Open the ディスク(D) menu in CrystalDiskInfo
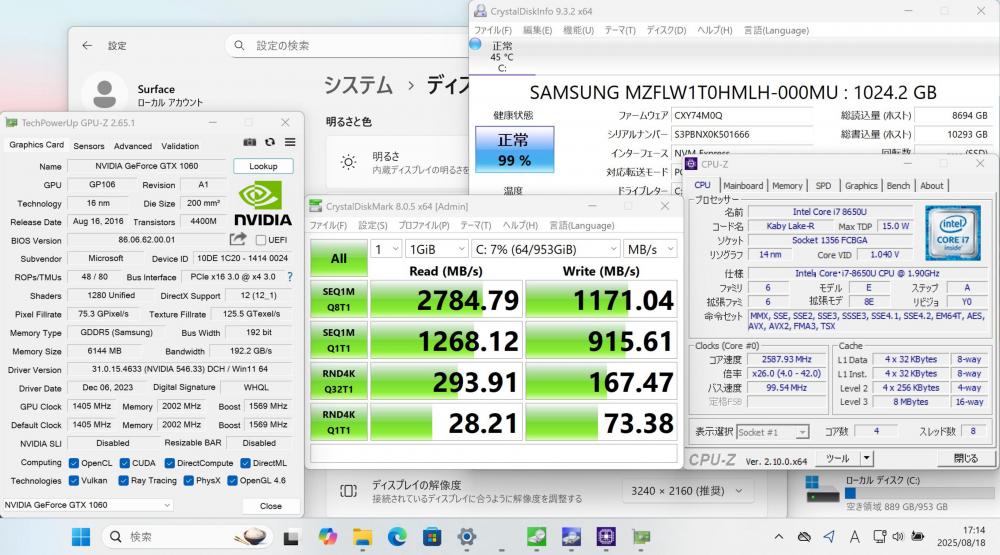The width and height of the screenshot is (1000, 555). (666, 30)
